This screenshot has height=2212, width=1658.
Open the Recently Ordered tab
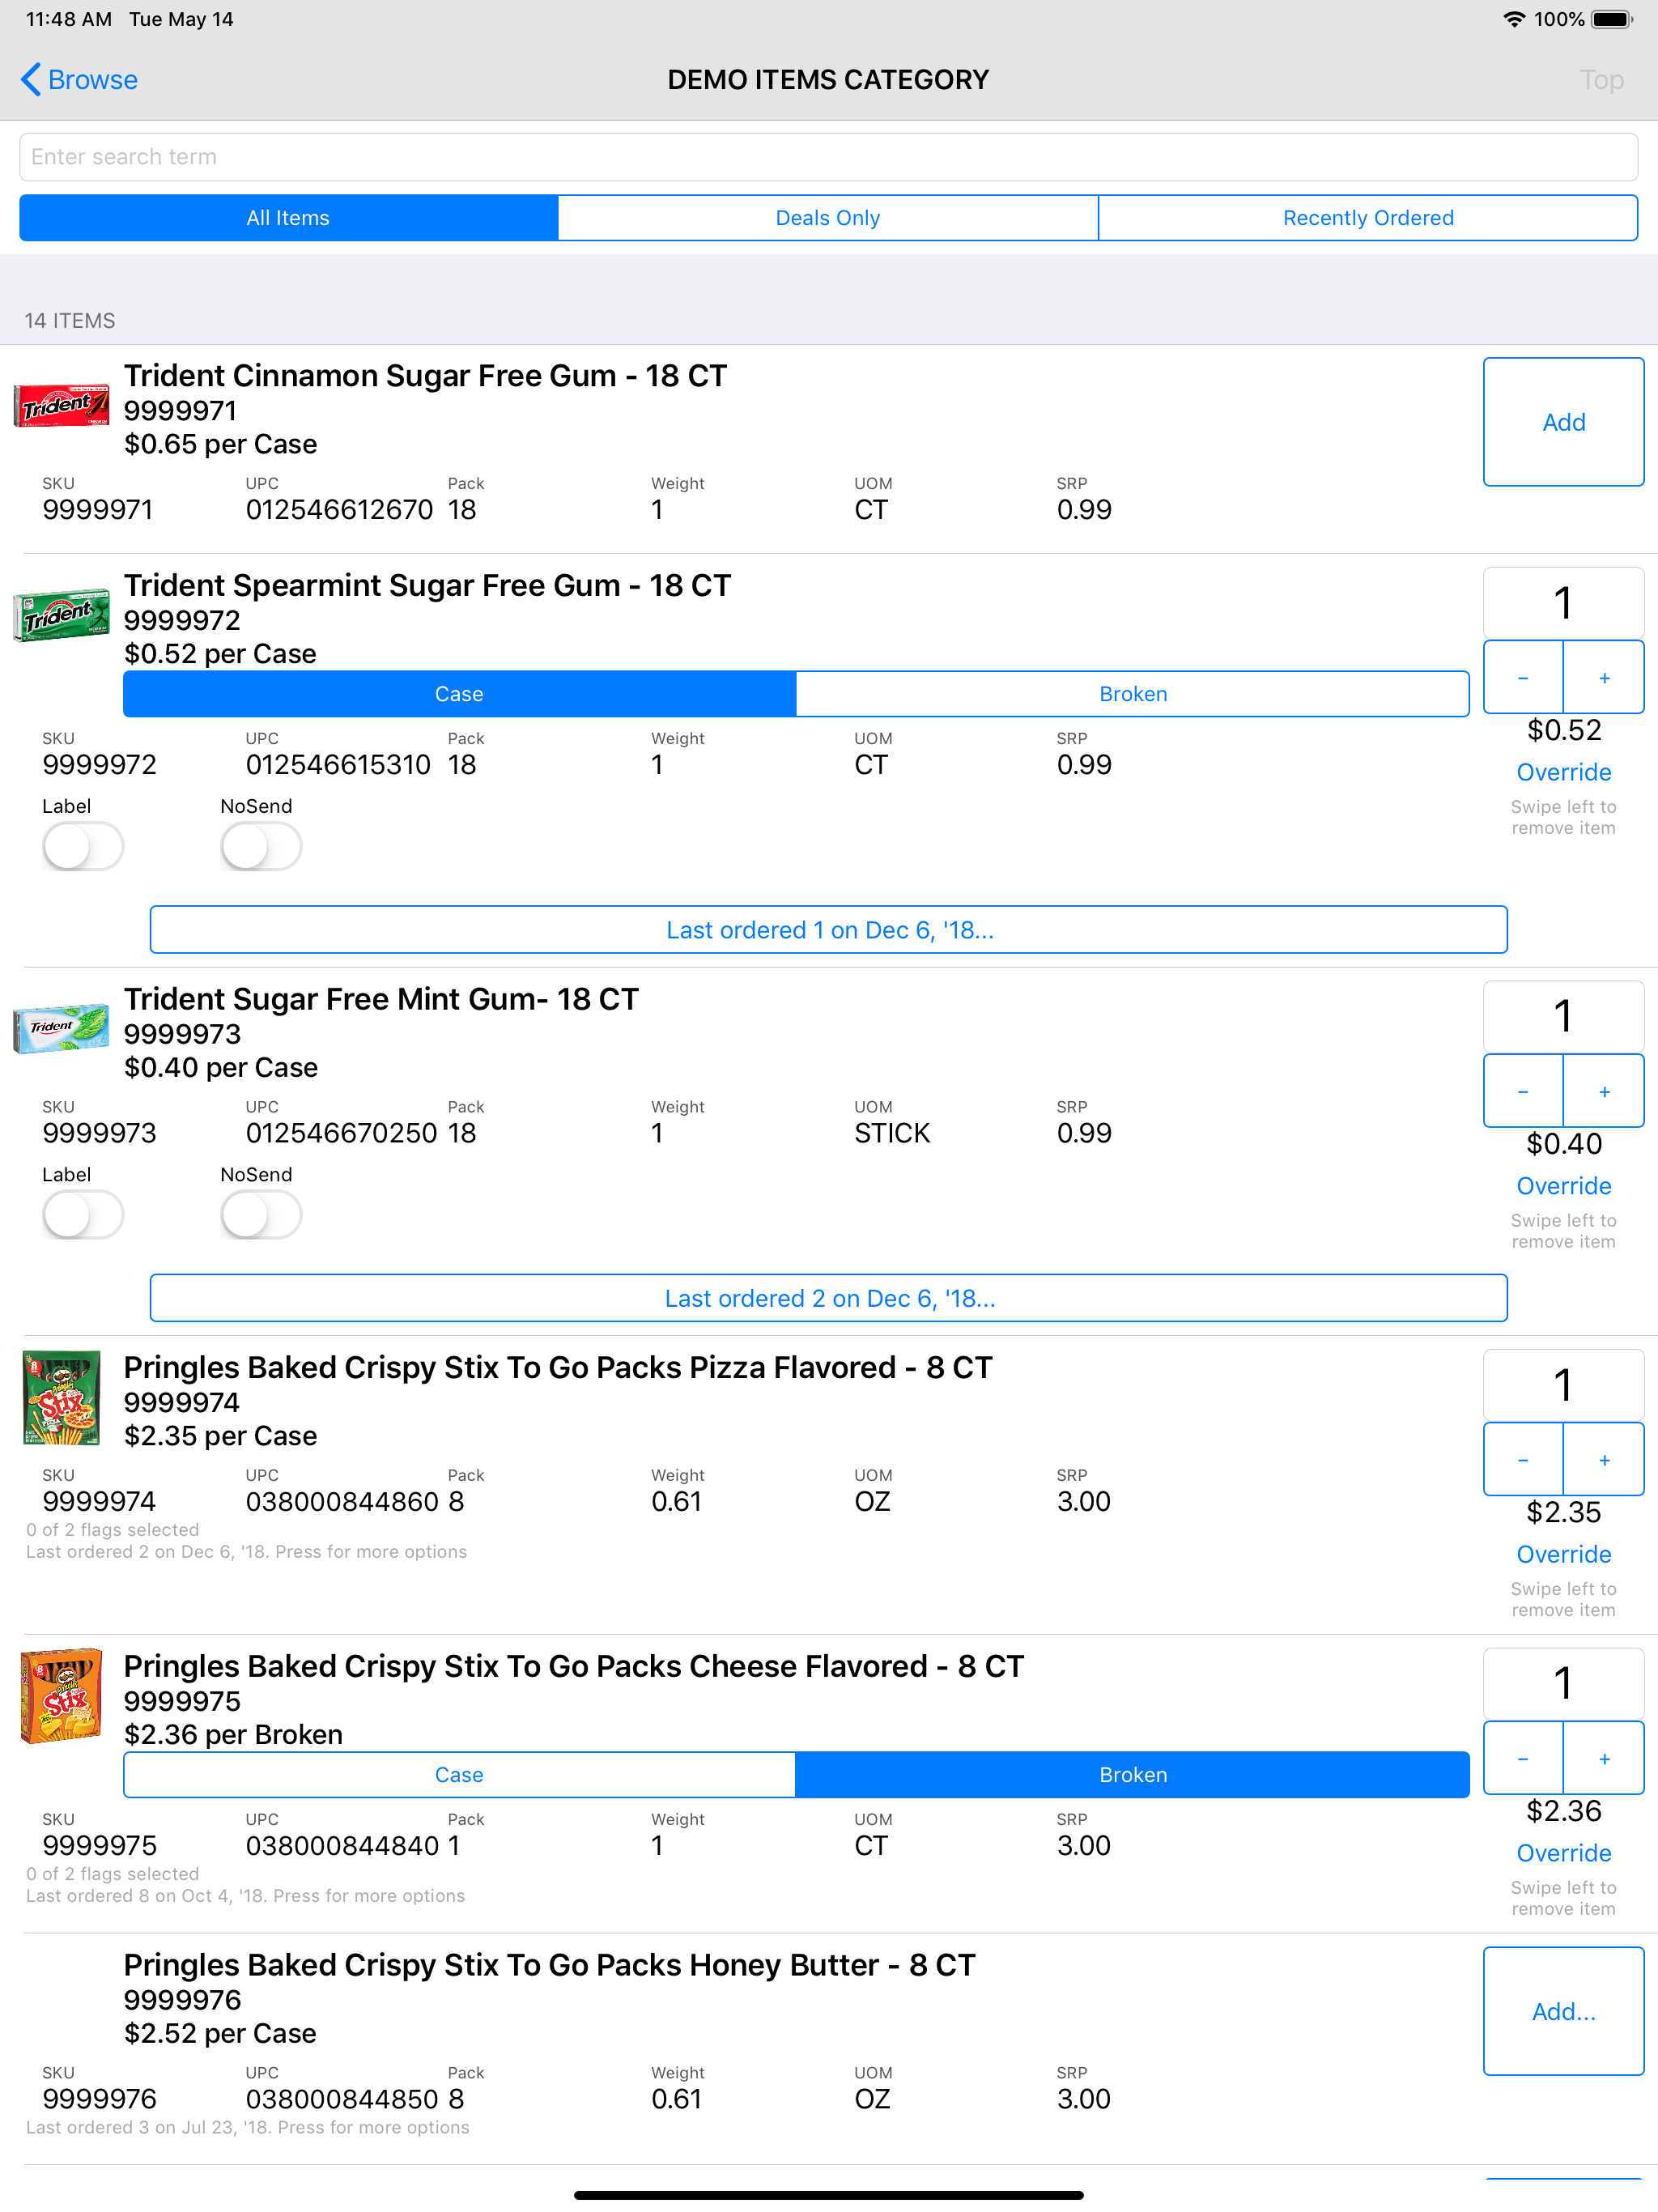pos(1368,218)
